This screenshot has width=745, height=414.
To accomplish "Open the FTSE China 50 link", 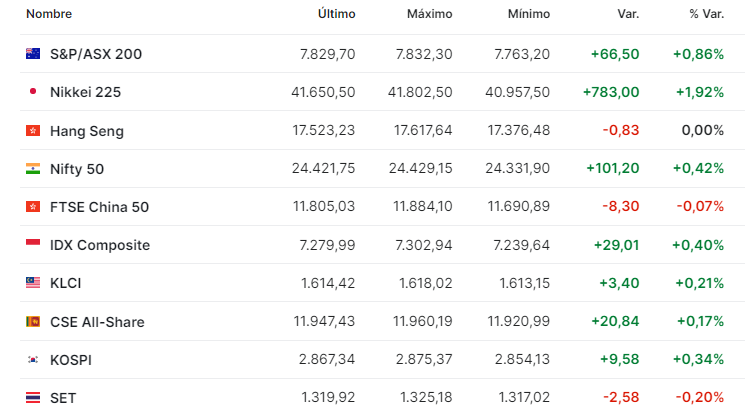I will tap(99, 207).
